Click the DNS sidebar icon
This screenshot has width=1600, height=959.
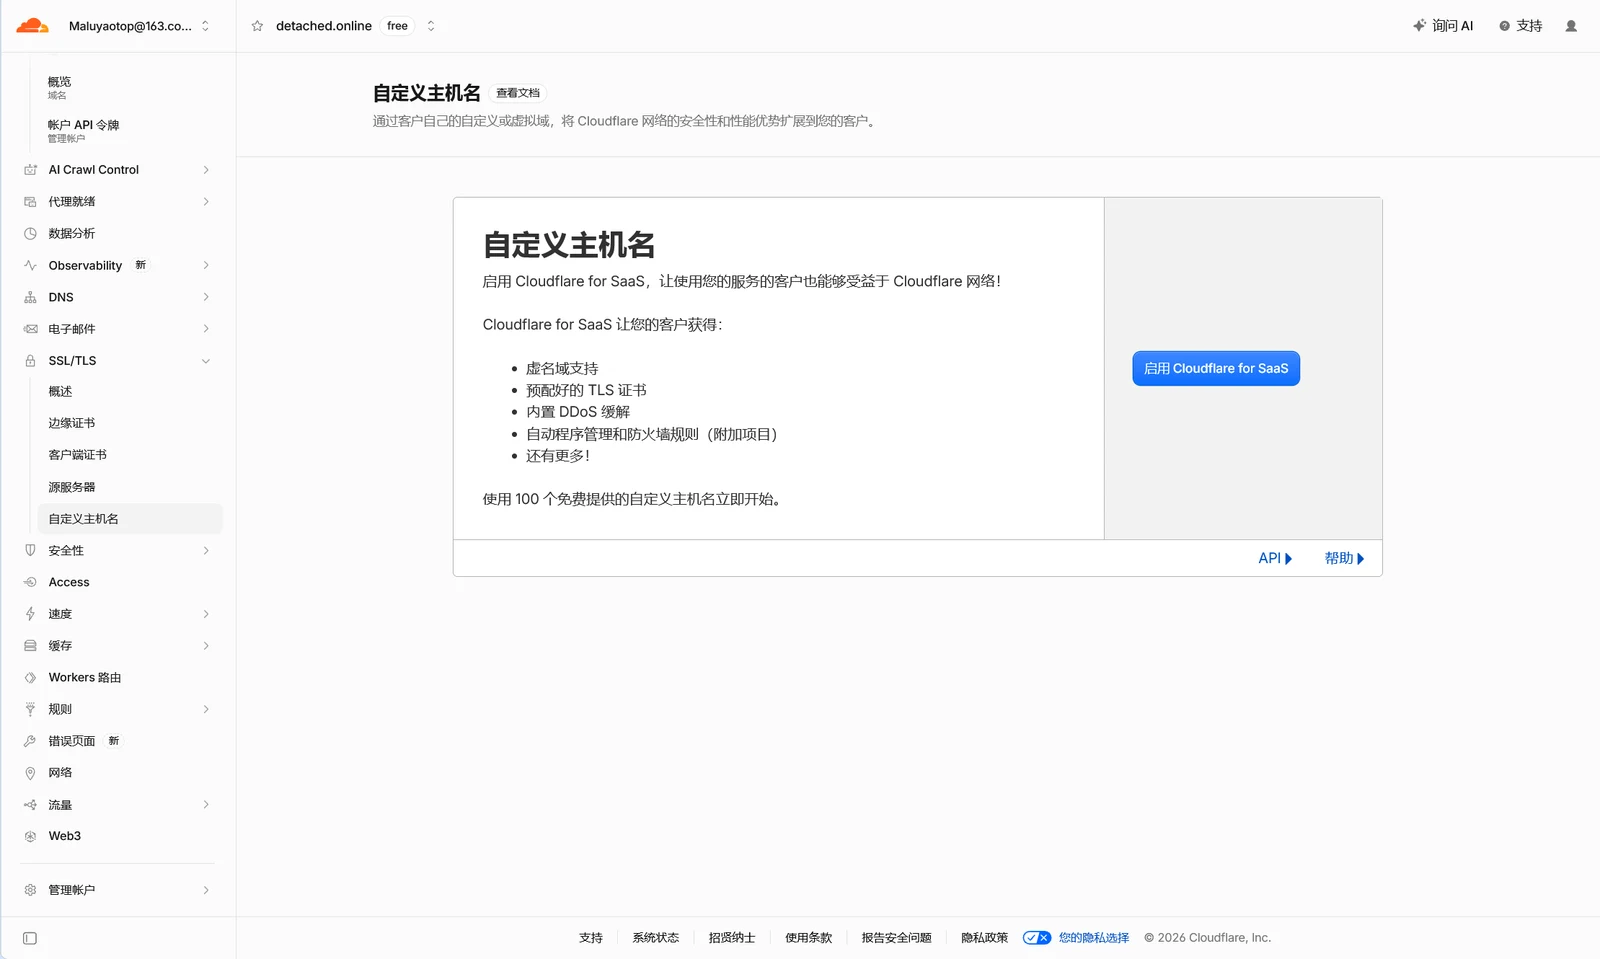pyautogui.click(x=30, y=297)
